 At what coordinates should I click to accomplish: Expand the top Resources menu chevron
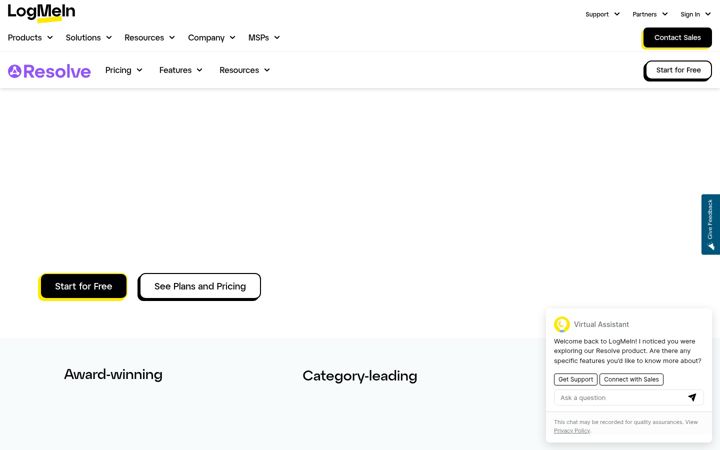[172, 38]
